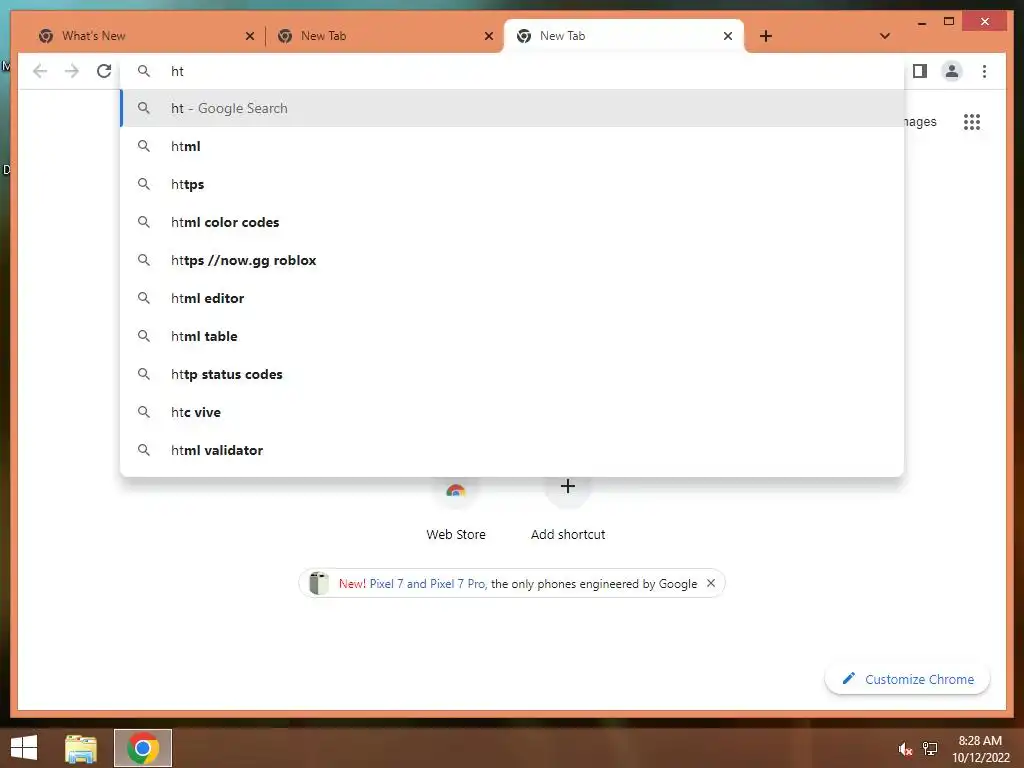The image size is (1024, 768).
Task: Open the Images link
Action: point(920,121)
